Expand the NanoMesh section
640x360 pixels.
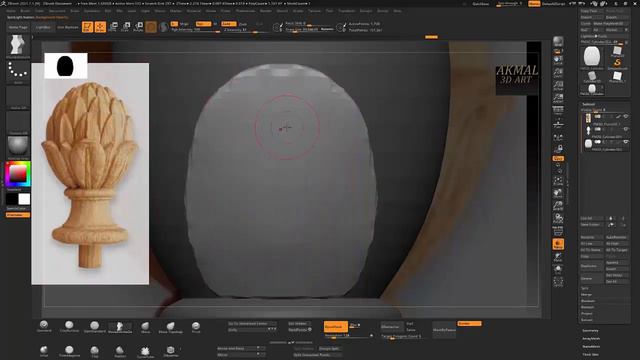tap(591, 347)
